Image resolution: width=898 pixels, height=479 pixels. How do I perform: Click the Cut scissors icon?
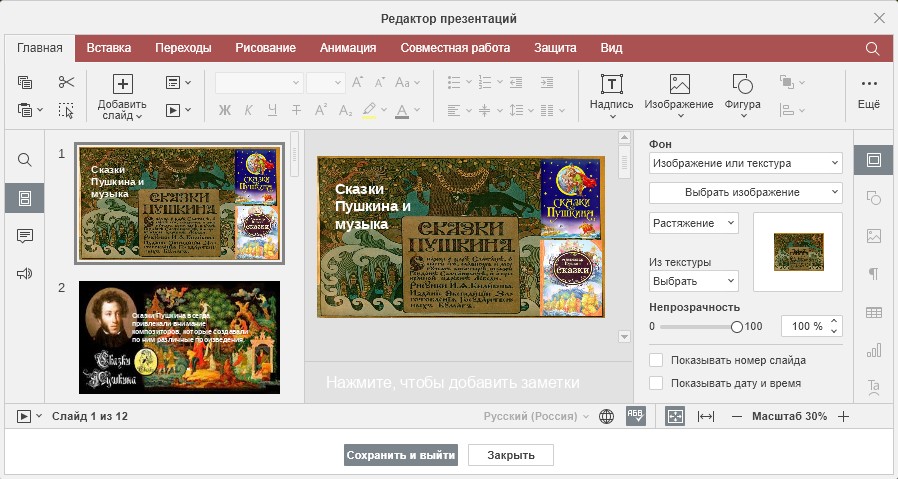click(x=66, y=83)
